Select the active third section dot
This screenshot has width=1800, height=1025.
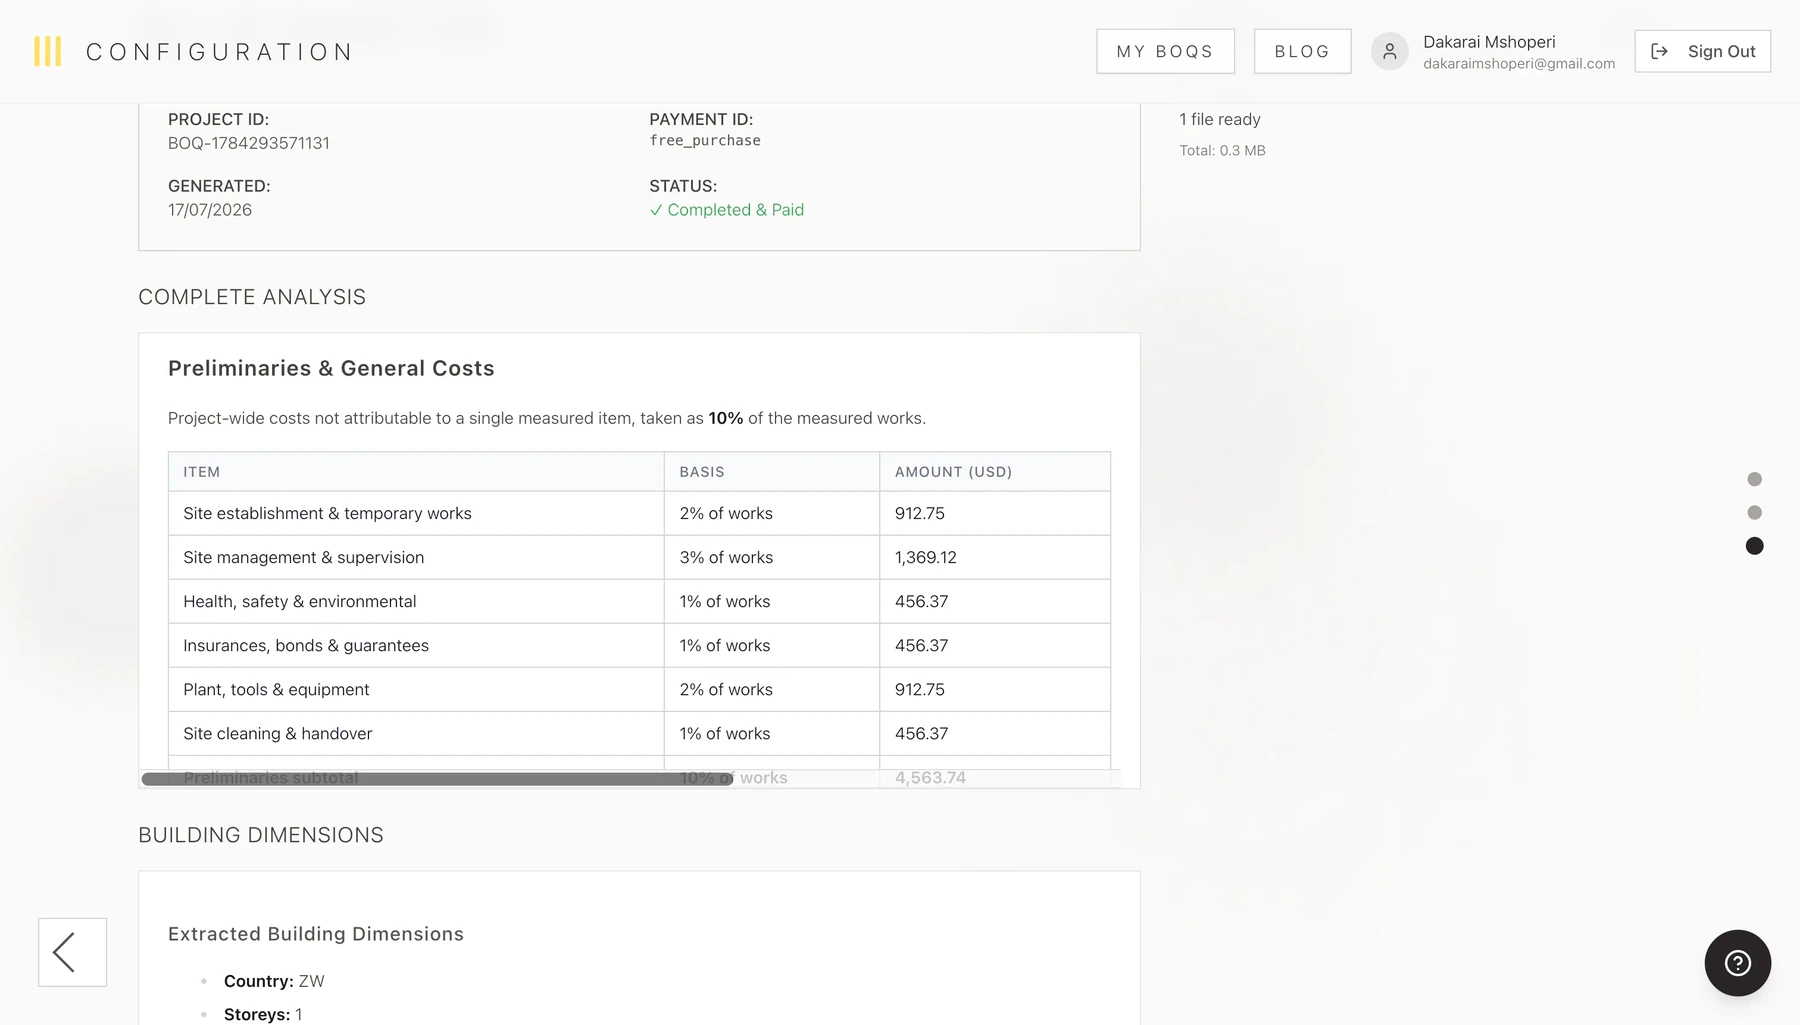[x=1754, y=546]
